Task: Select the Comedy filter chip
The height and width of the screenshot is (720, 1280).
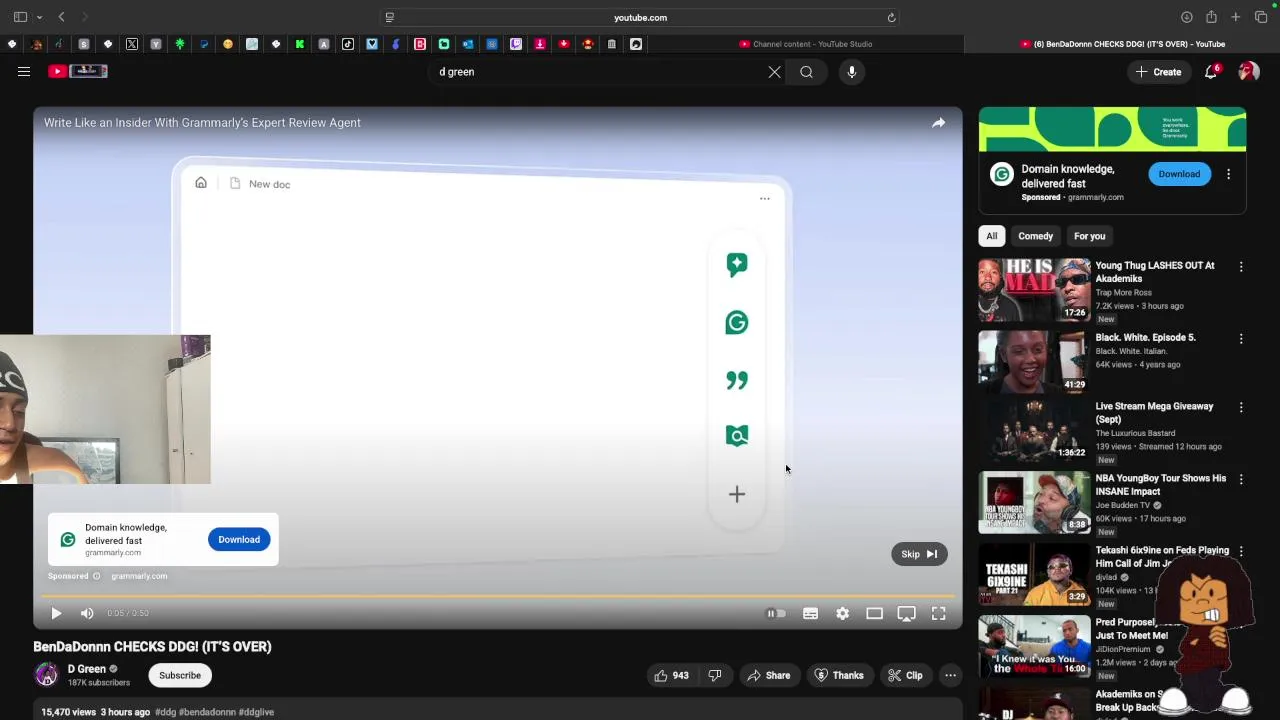Action: (x=1035, y=236)
